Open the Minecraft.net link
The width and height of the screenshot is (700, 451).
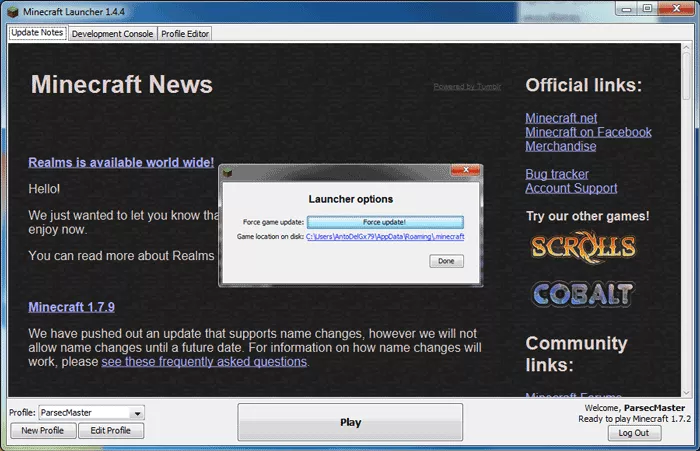tap(561, 118)
